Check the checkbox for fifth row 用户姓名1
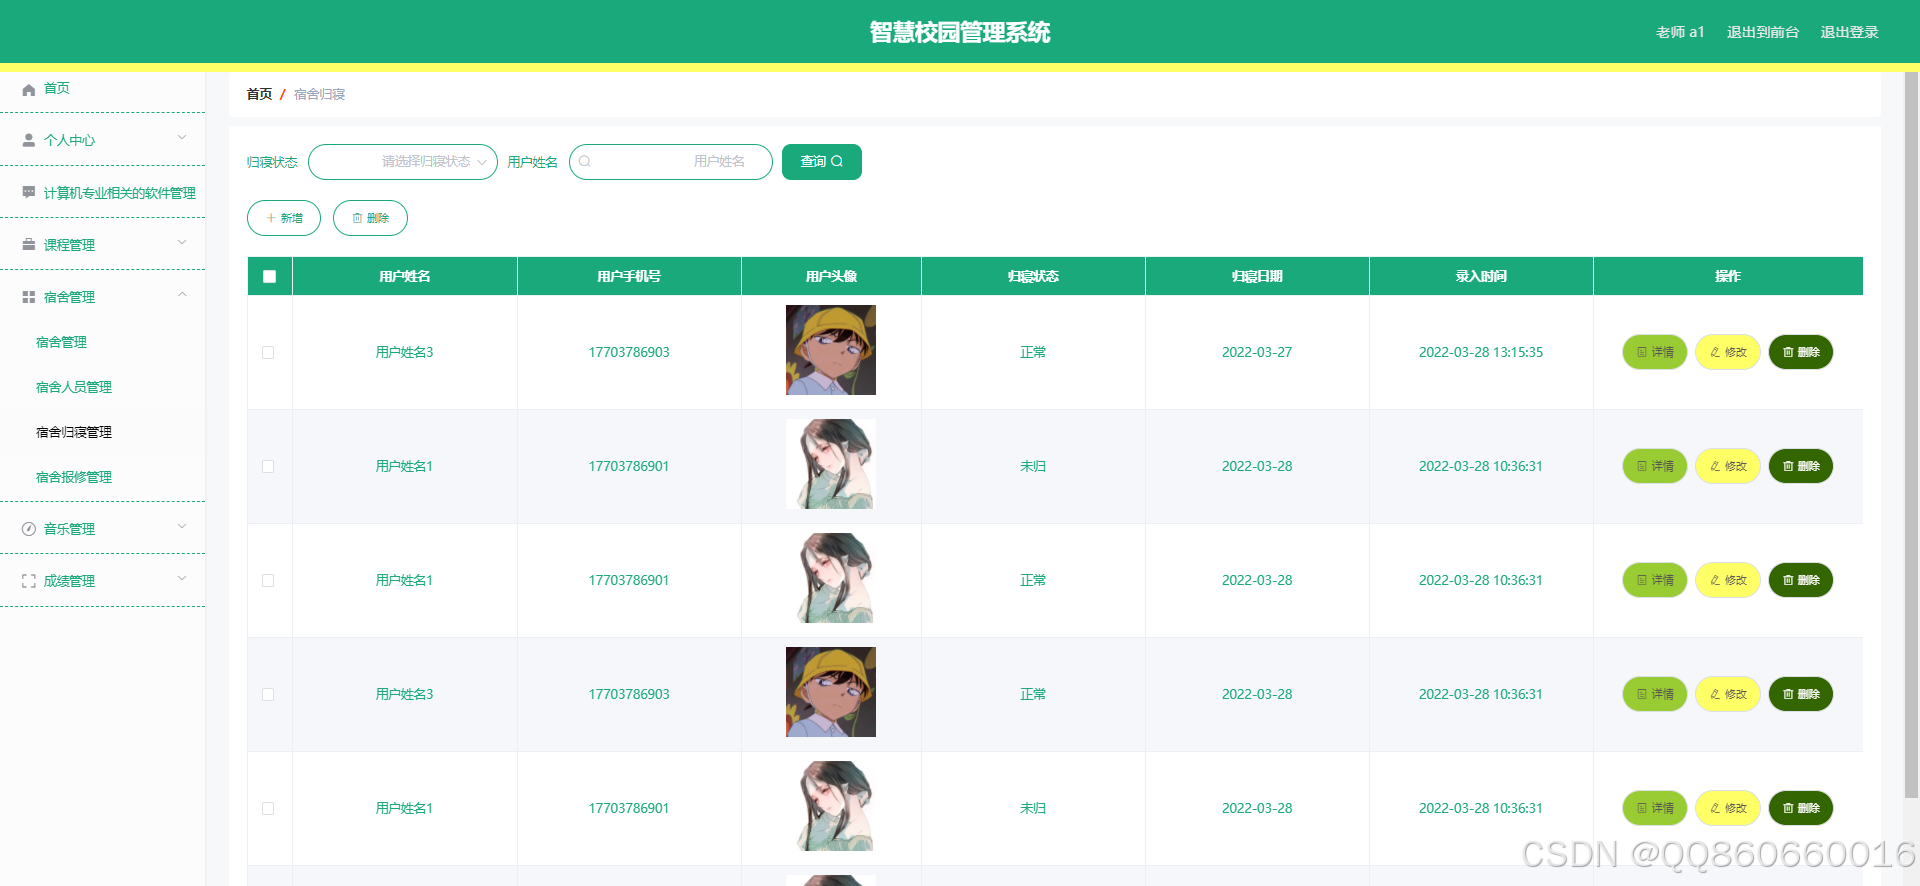This screenshot has height=886, width=1920. click(268, 808)
